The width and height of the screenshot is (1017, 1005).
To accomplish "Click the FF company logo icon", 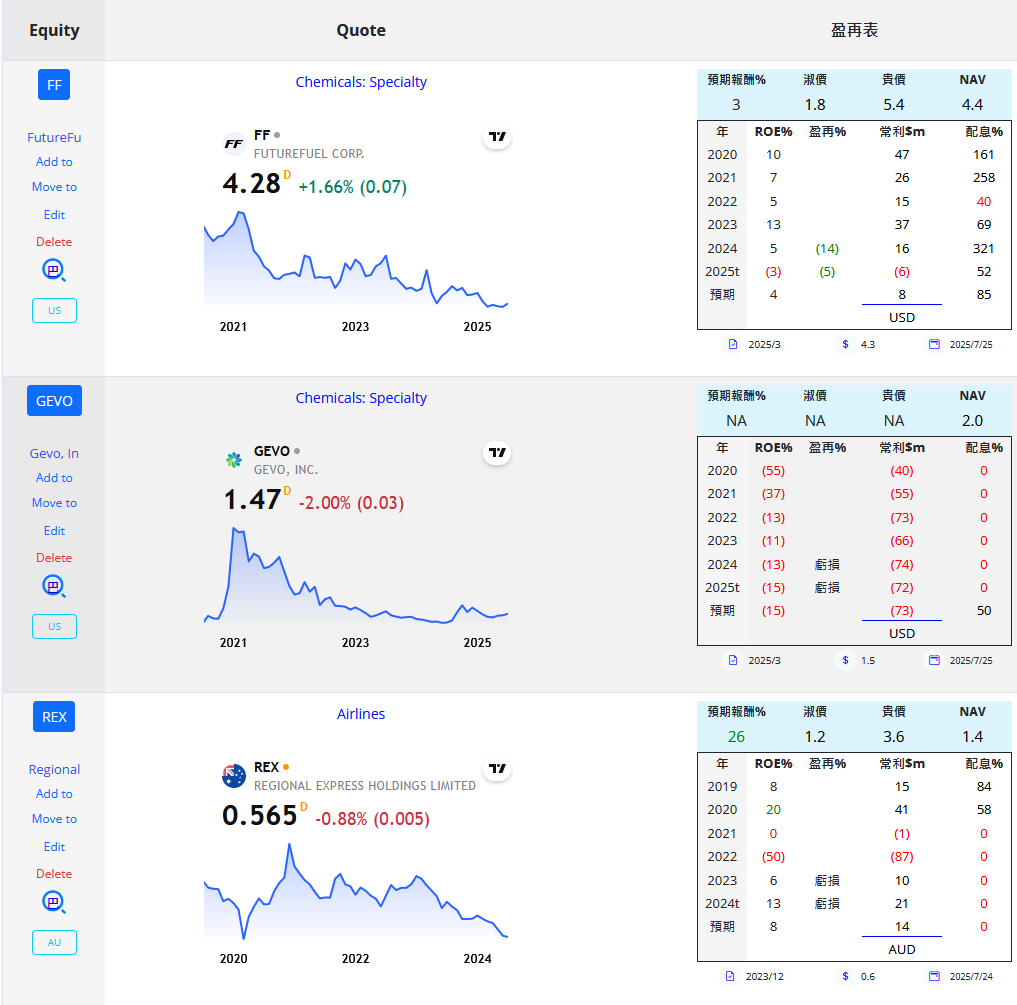I will (x=233, y=144).
